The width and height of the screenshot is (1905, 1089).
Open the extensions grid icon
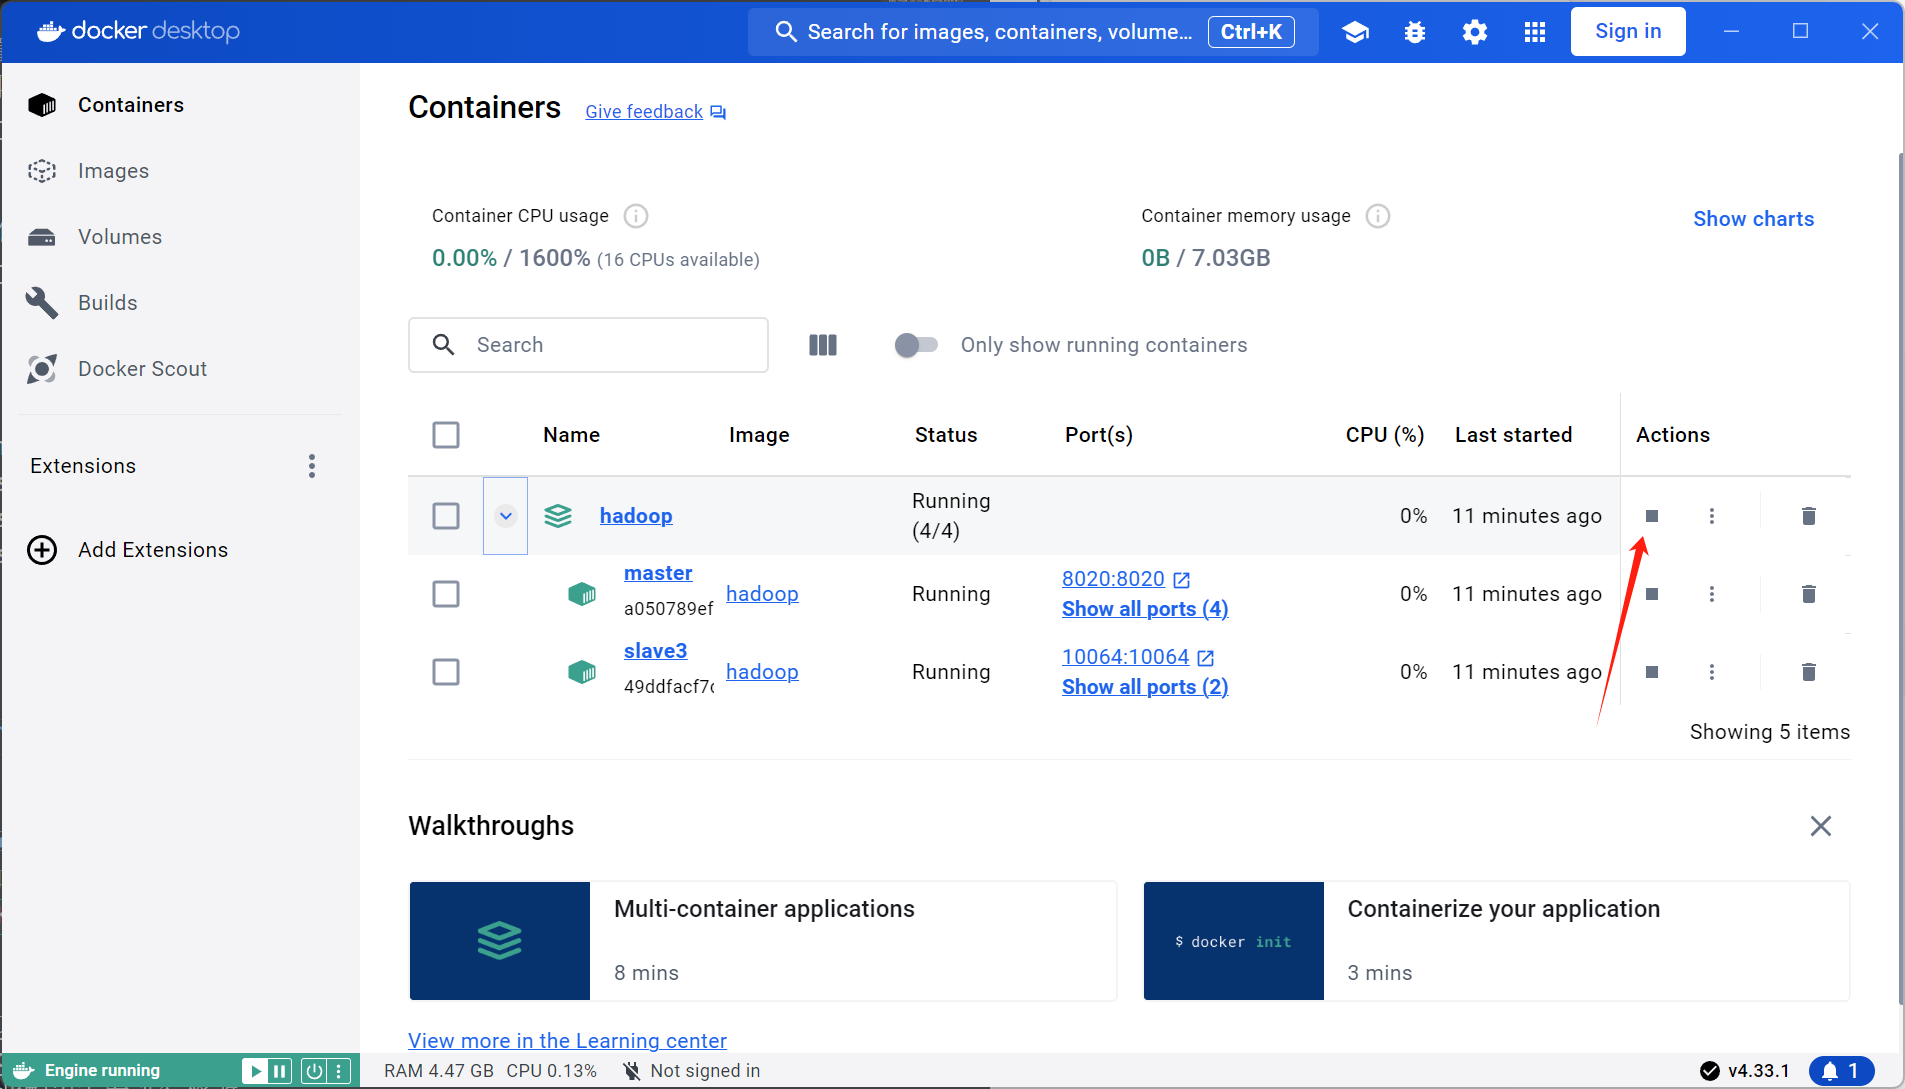pos(1534,32)
